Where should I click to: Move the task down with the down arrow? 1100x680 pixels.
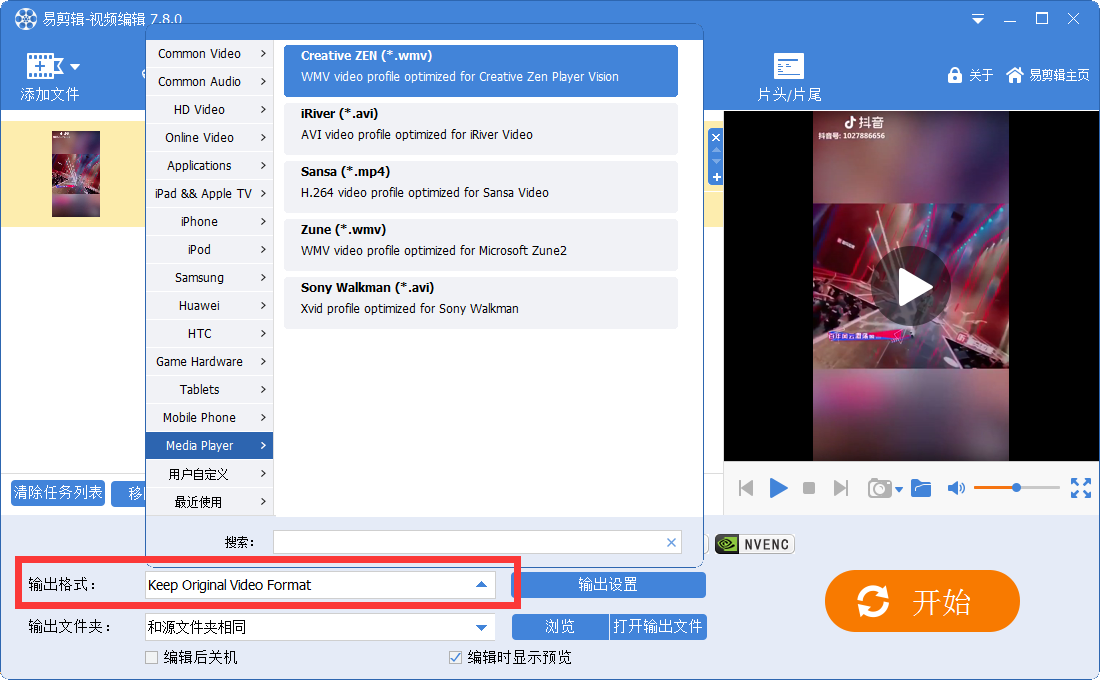[716, 162]
